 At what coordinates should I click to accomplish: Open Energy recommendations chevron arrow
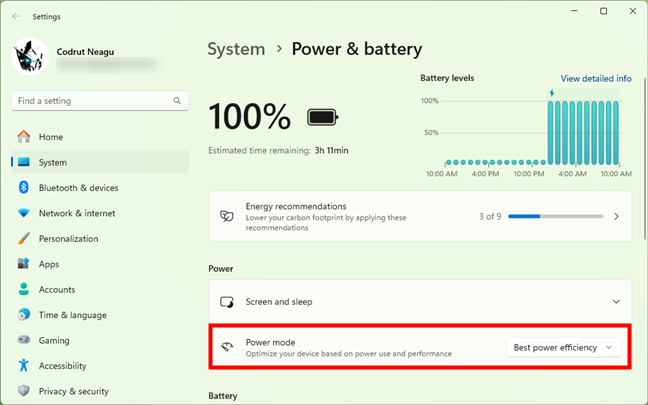(616, 216)
